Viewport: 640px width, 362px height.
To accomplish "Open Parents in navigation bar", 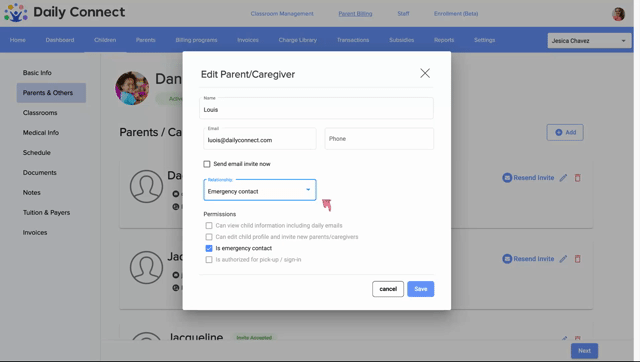I will [x=146, y=40].
